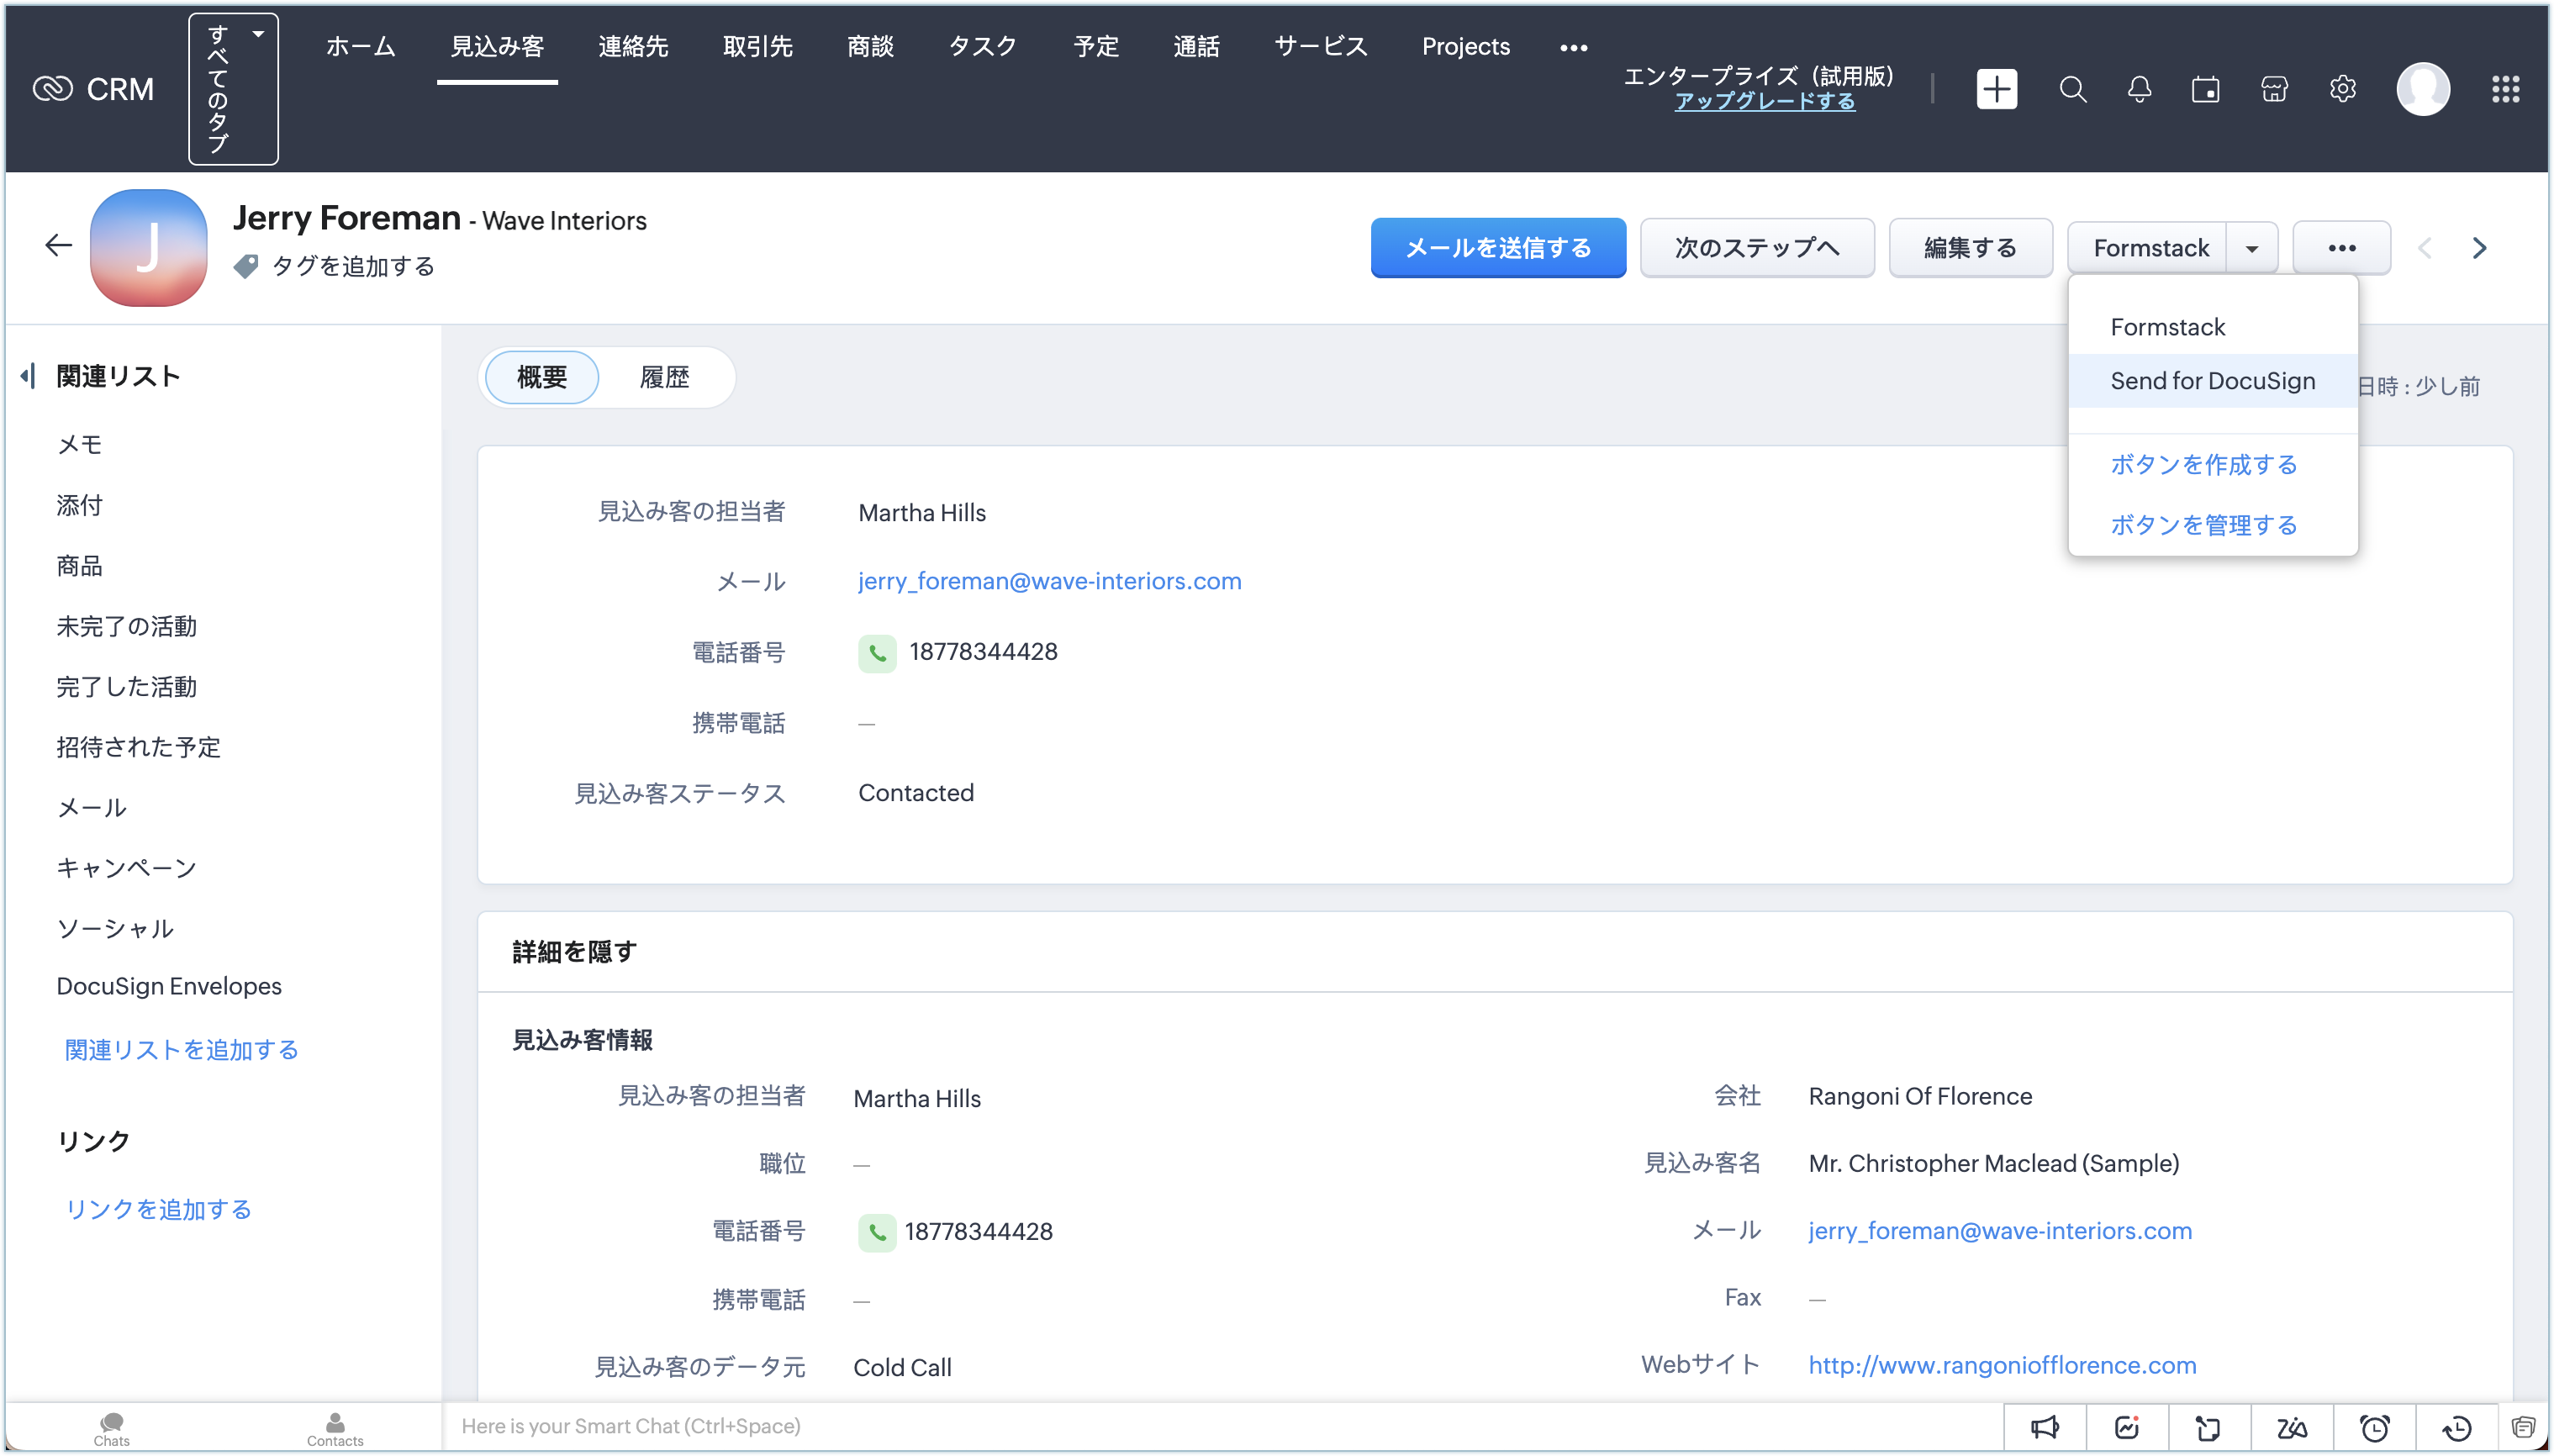
Task: Open the calendar icon in top bar
Action: click(2205, 89)
